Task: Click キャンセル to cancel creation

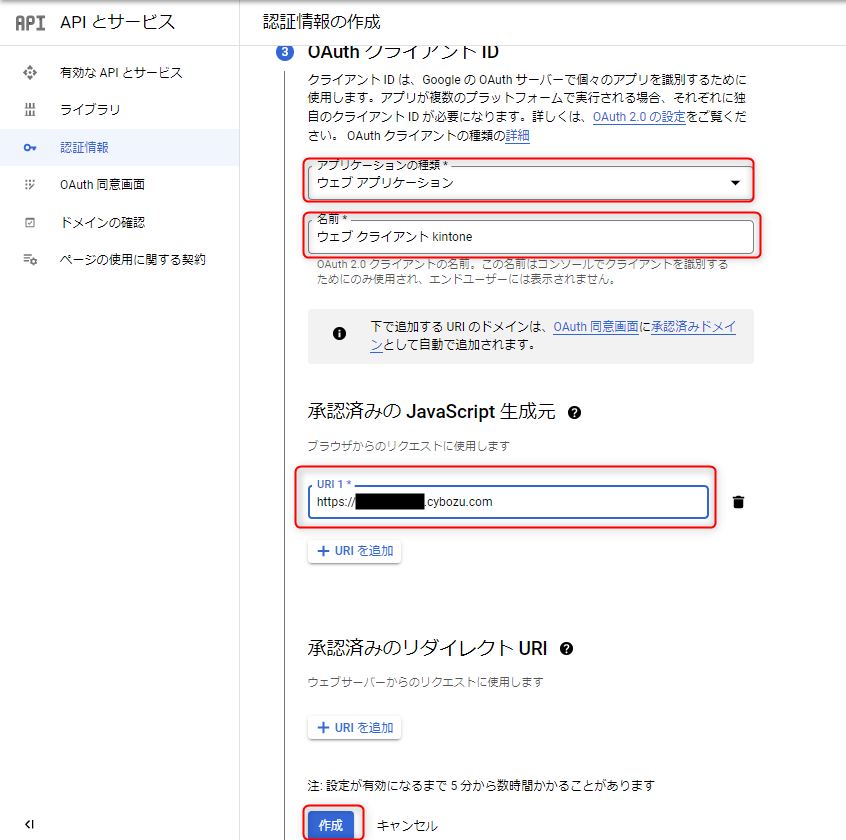Action: pos(407,825)
